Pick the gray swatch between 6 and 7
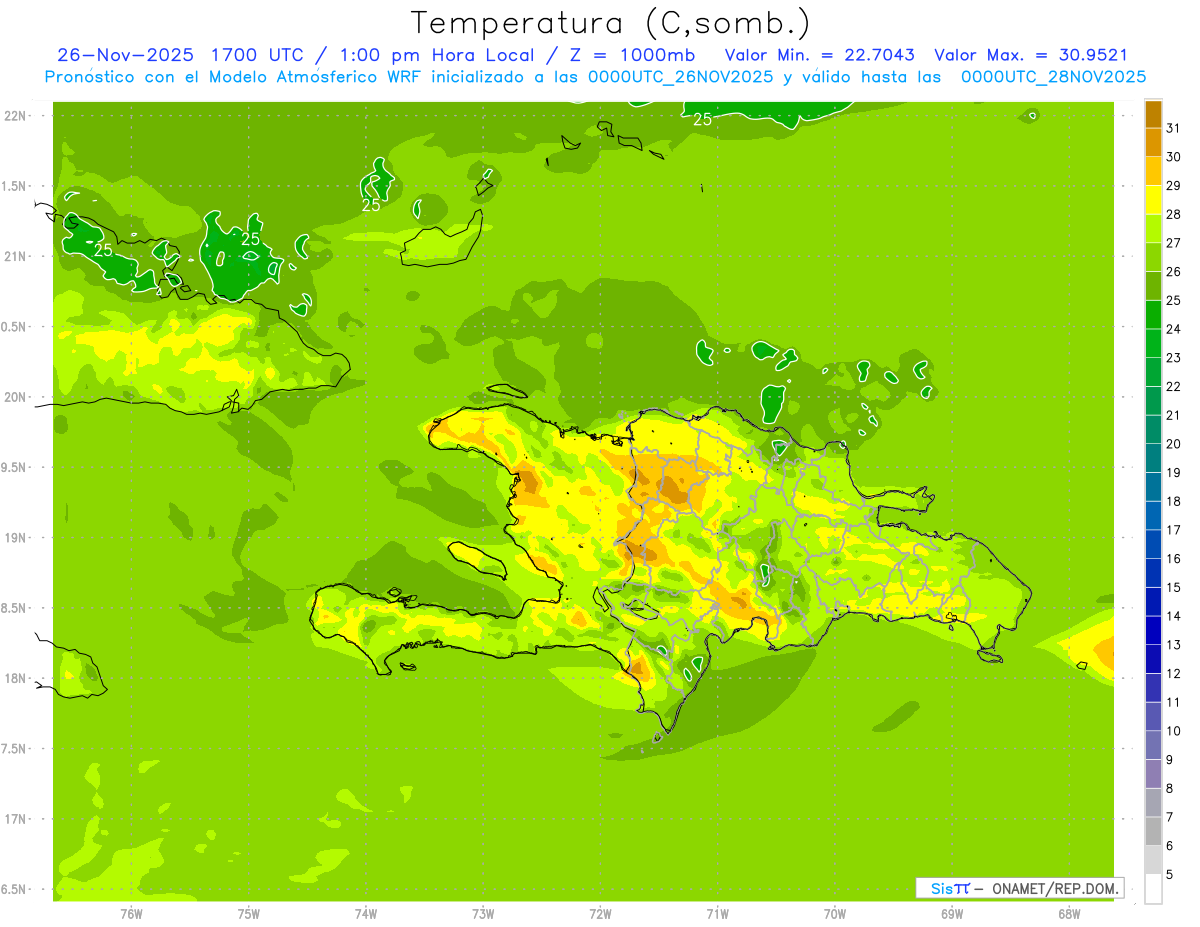 pyautogui.click(x=1153, y=831)
